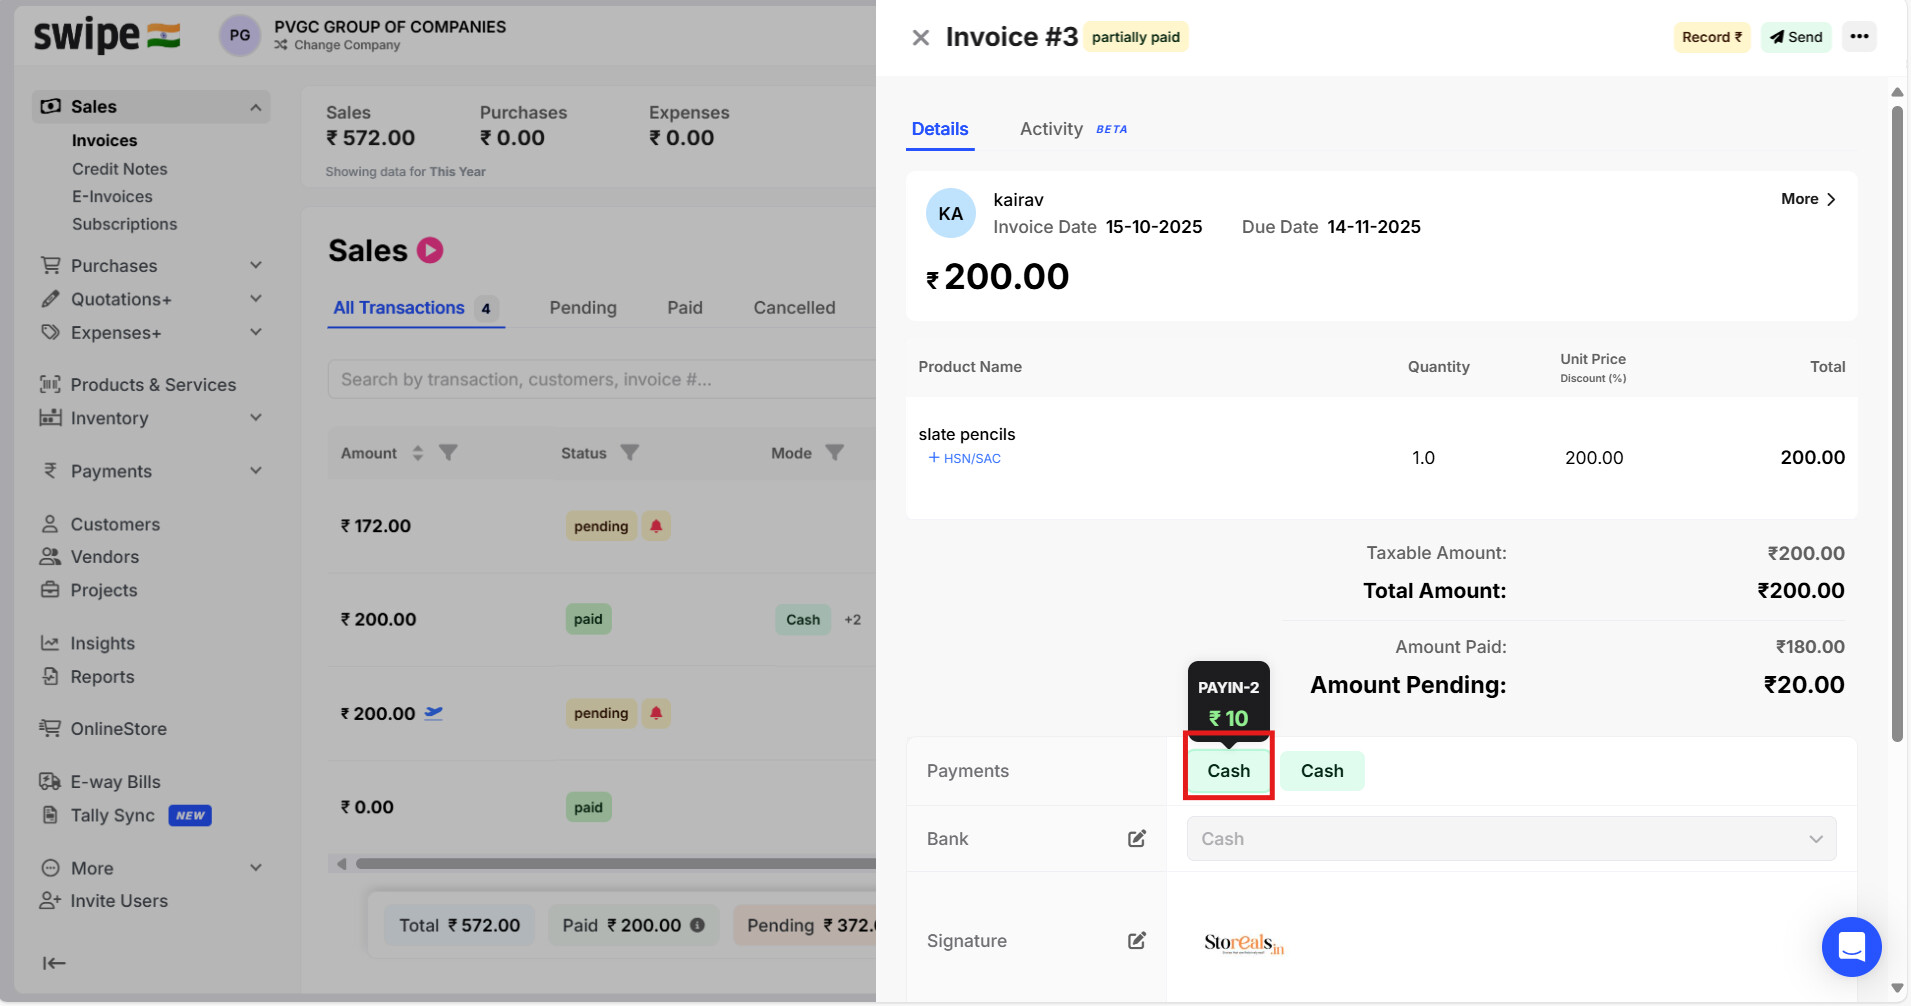Image resolution: width=1911 pixels, height=1006 pixels.
Task: Open the chat support bubble
Action: point(1851,946)
